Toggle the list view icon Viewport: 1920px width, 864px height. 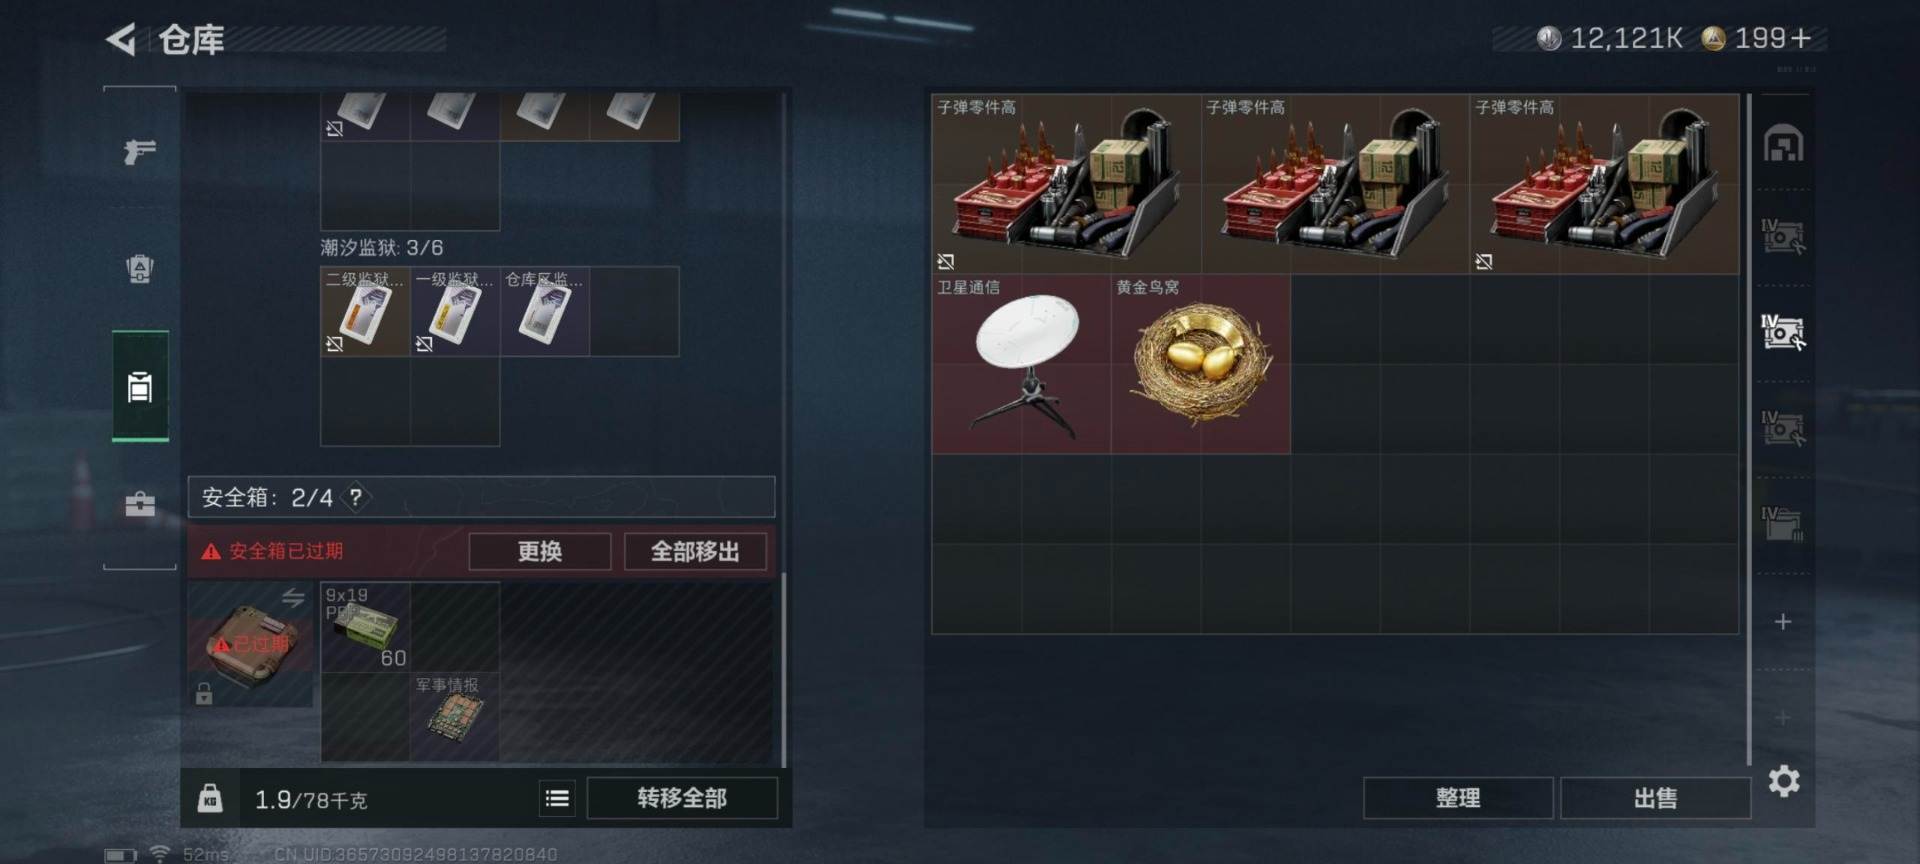557,798
